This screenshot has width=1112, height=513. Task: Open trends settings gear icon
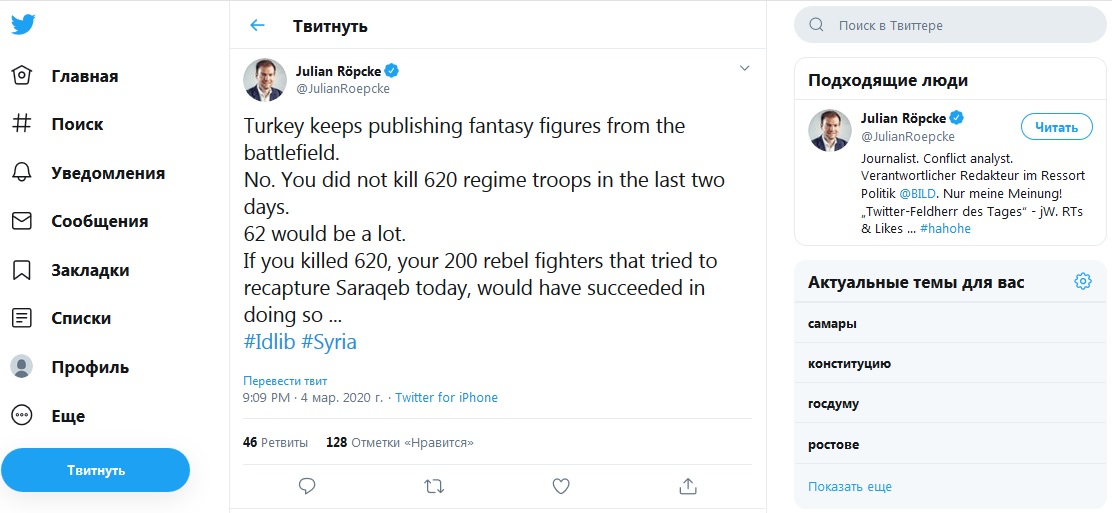[1082, 282]
